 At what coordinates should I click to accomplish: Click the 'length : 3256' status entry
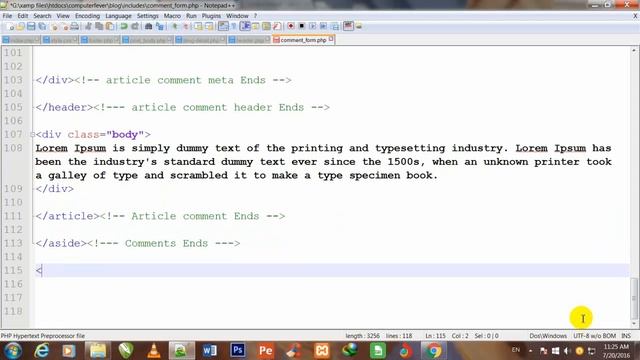[x=362, y=336]
